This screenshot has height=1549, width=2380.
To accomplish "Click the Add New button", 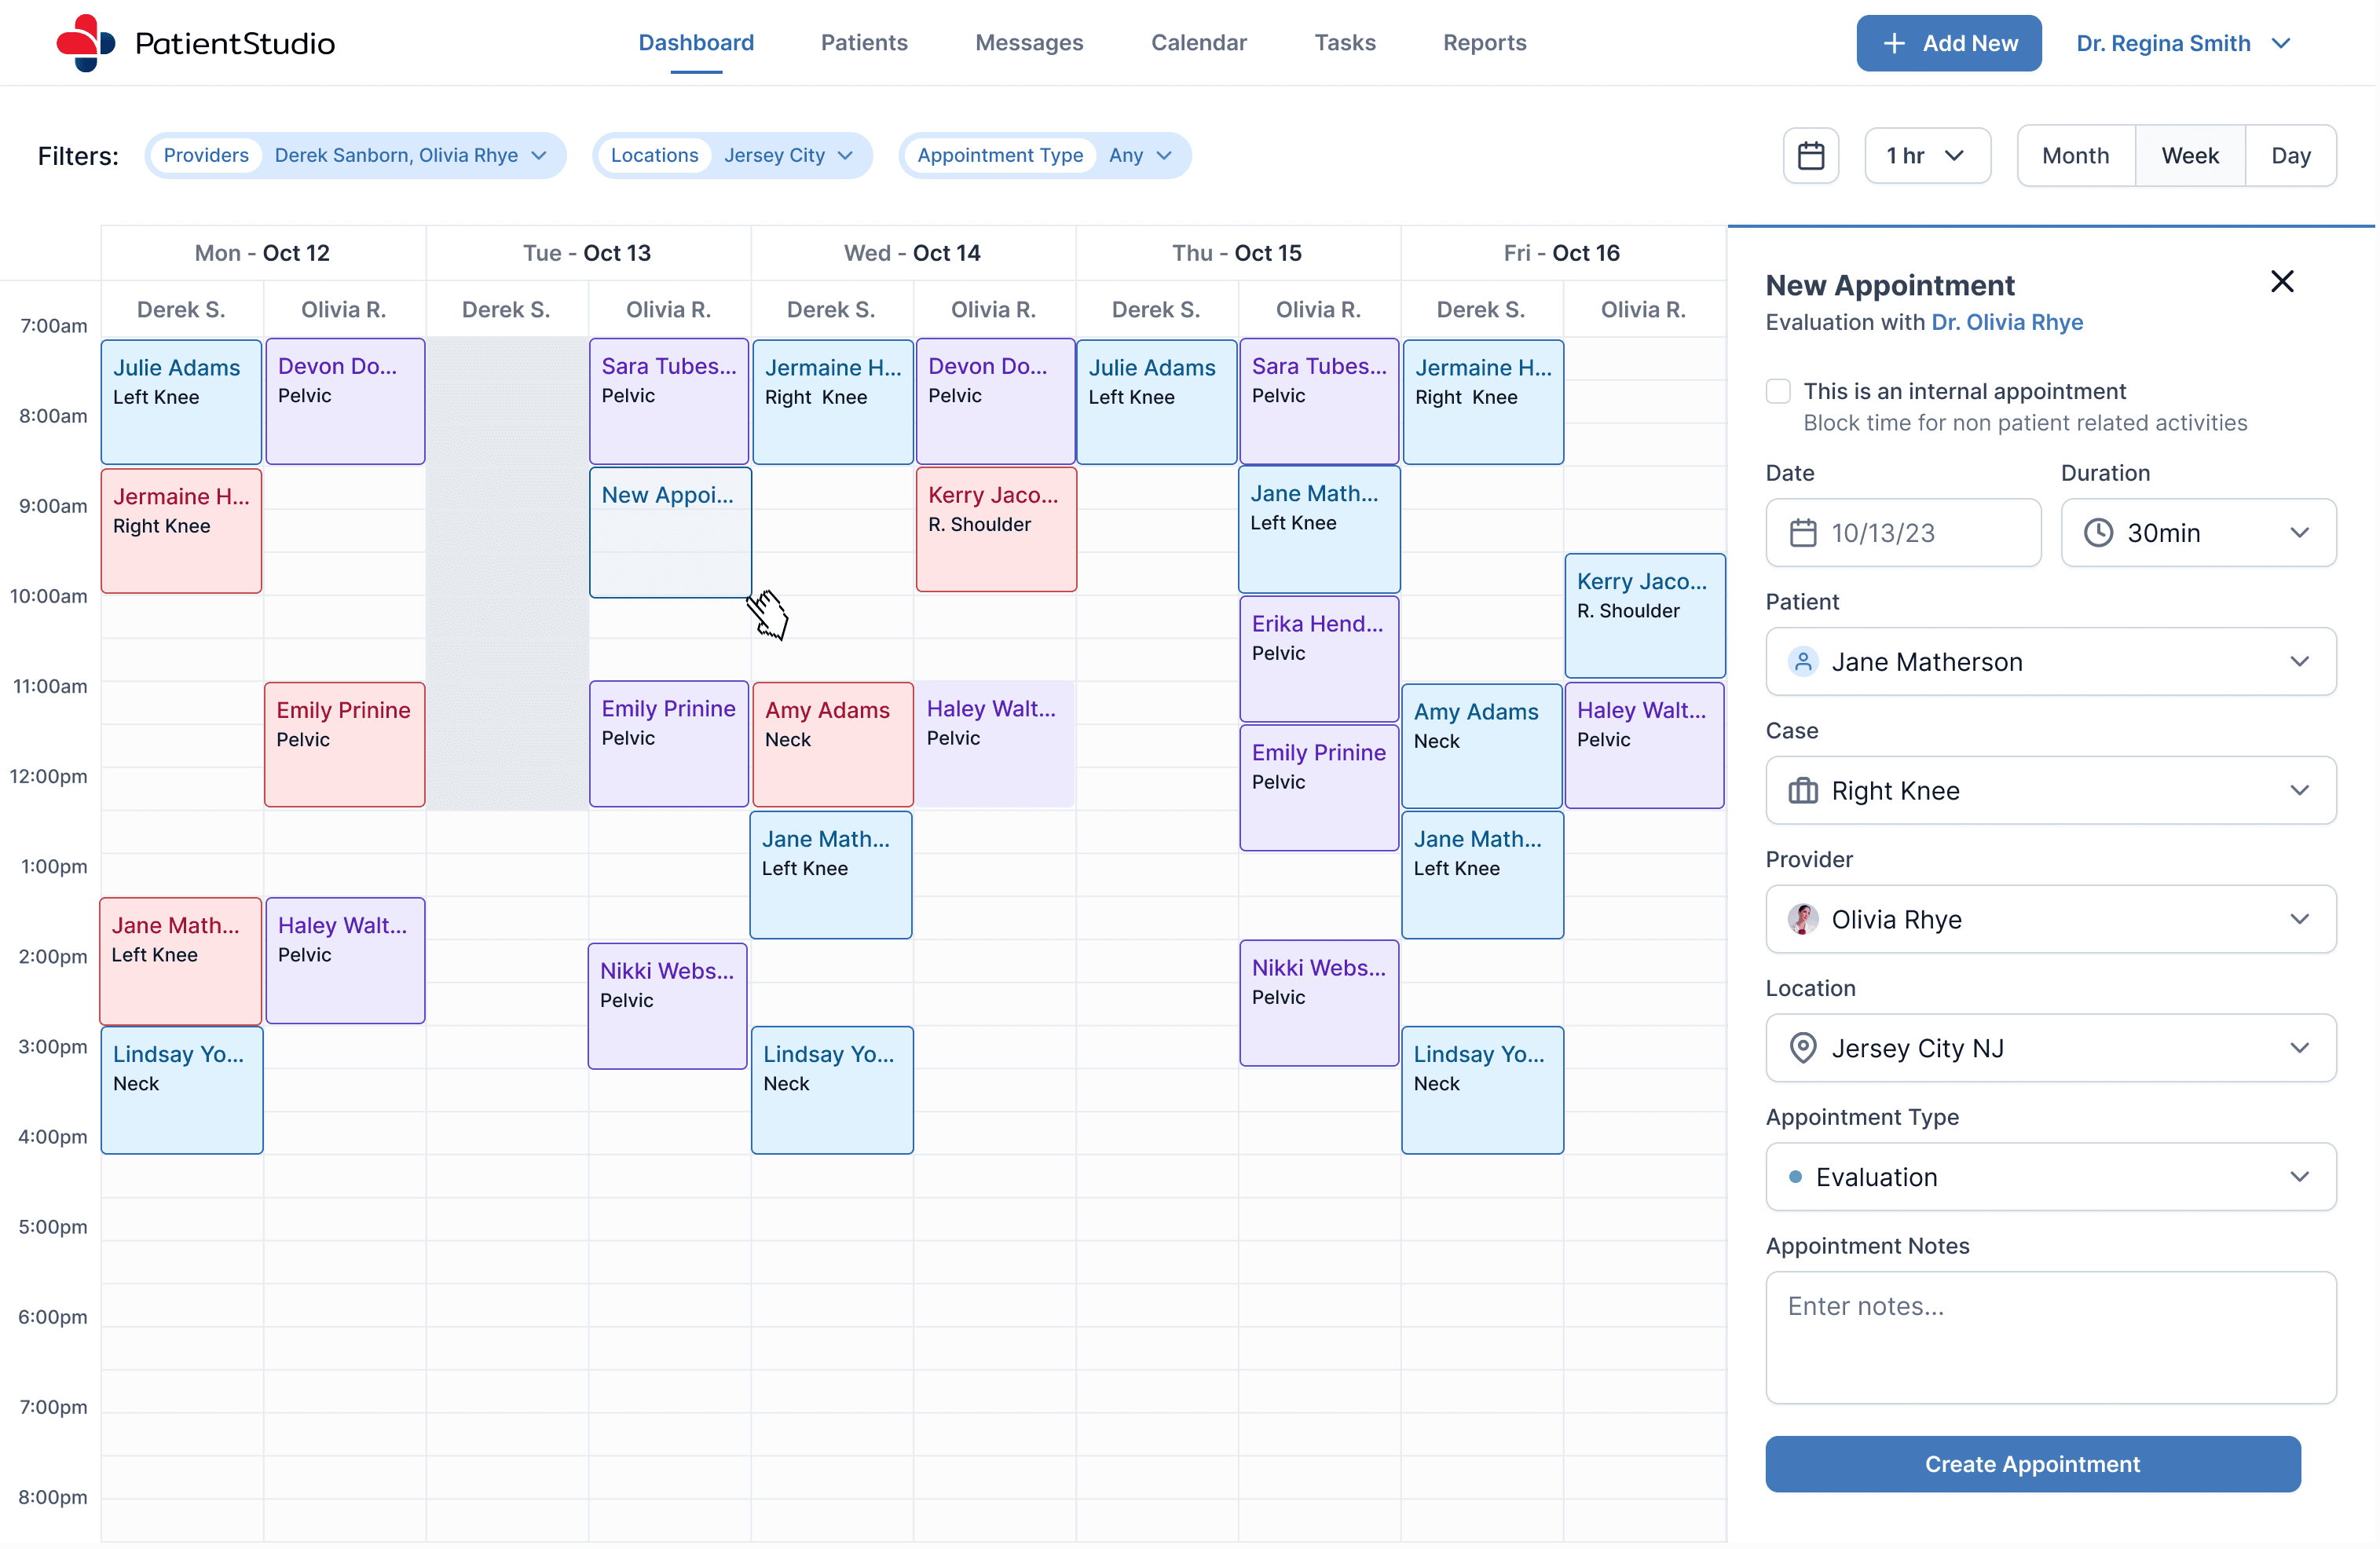I will click(1948, 43).
